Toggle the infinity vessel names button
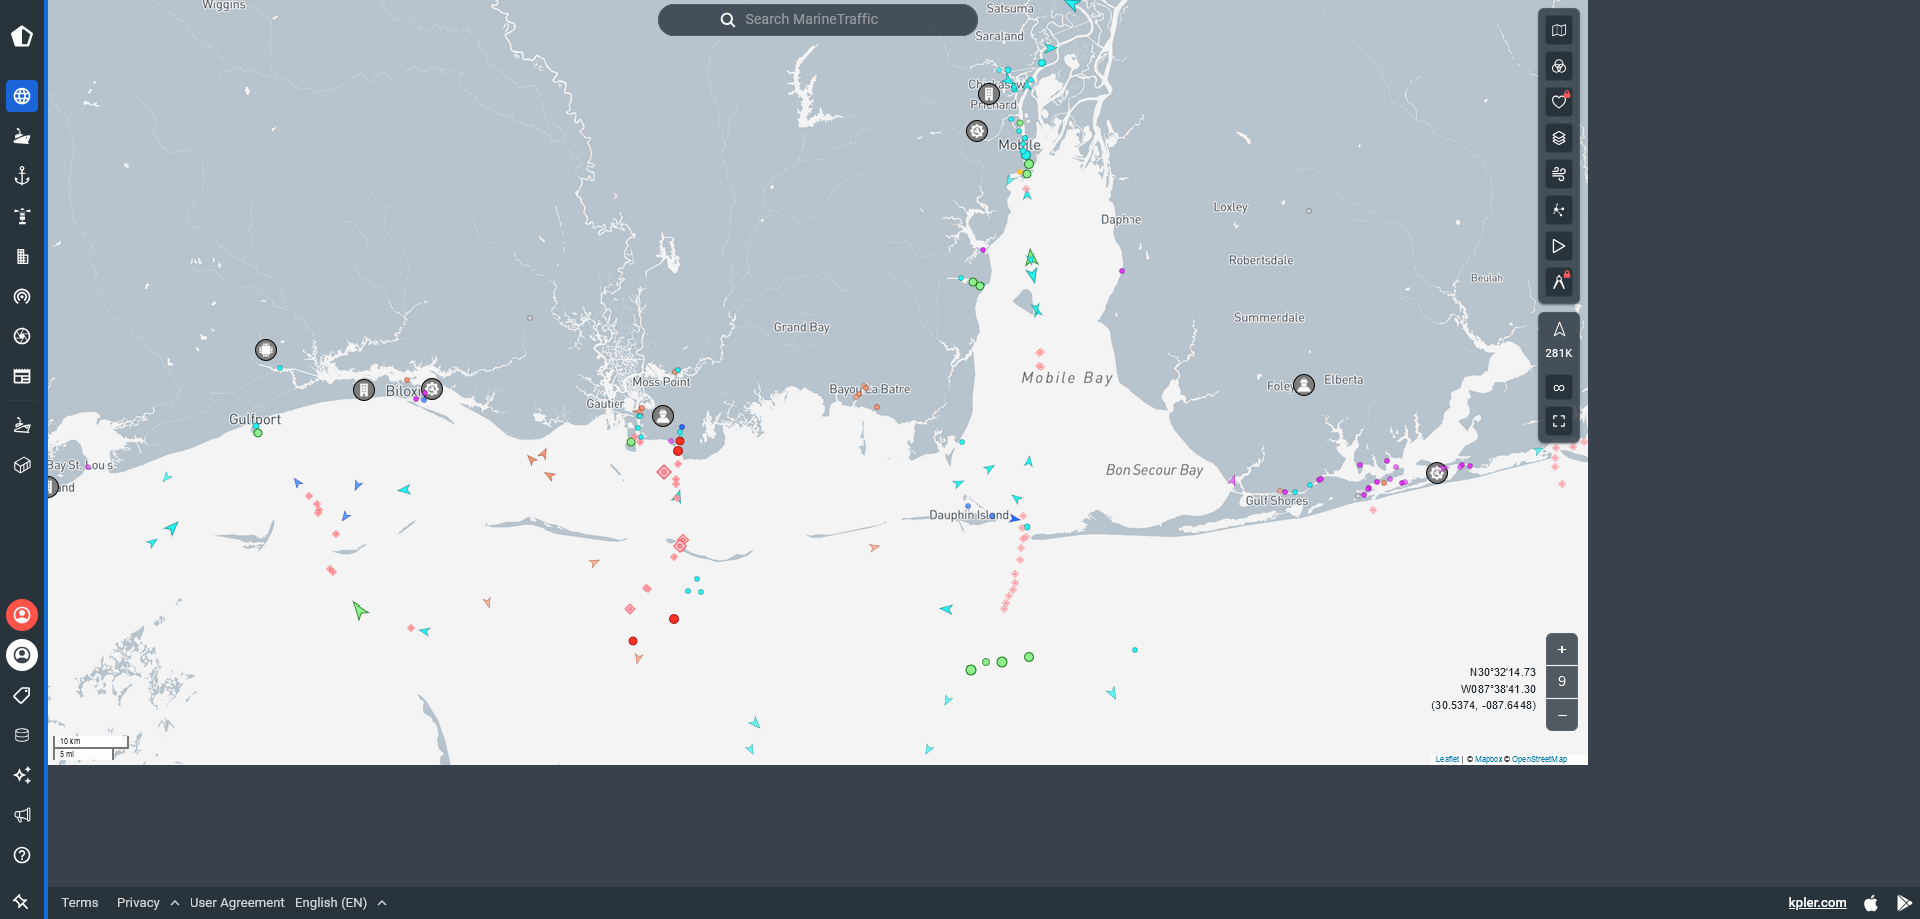1920x919 pixels. 1559,387
